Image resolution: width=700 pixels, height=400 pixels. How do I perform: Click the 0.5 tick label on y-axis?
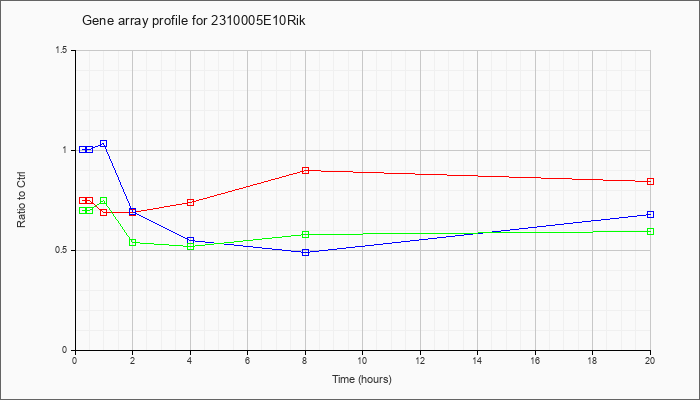pos(62,250)
